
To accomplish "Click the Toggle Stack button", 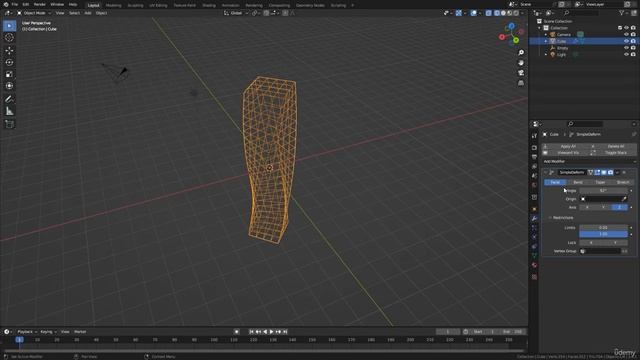I will tap(613, 153).
